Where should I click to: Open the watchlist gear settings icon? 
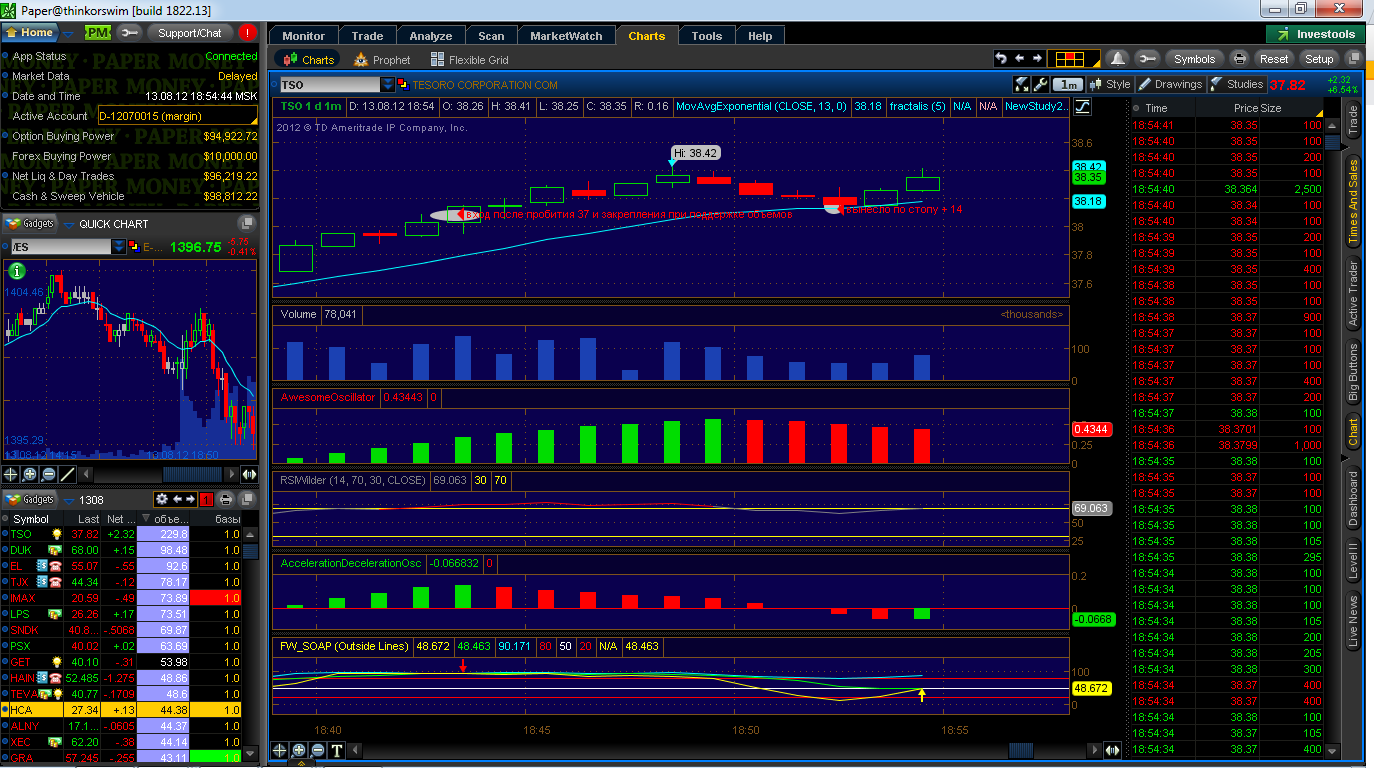click(162, 499)
